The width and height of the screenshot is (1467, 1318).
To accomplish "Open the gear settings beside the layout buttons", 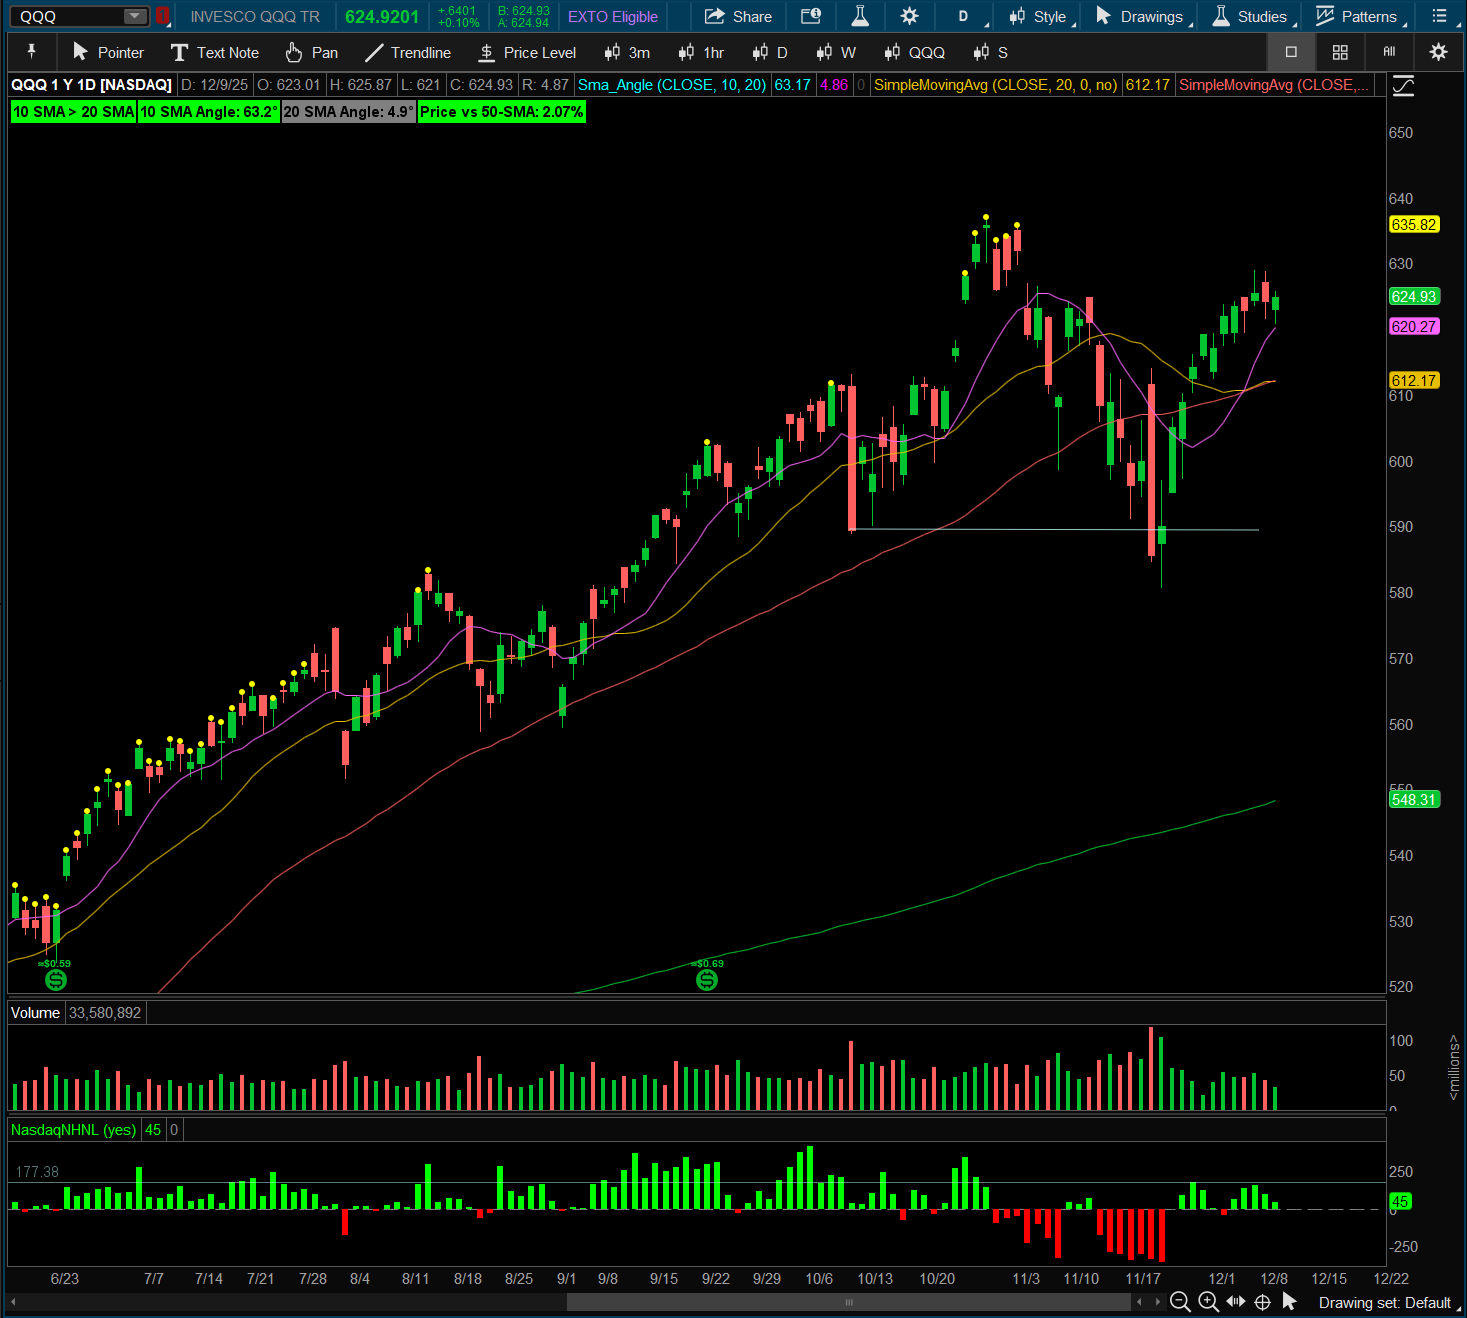I will pos(1438,52).
